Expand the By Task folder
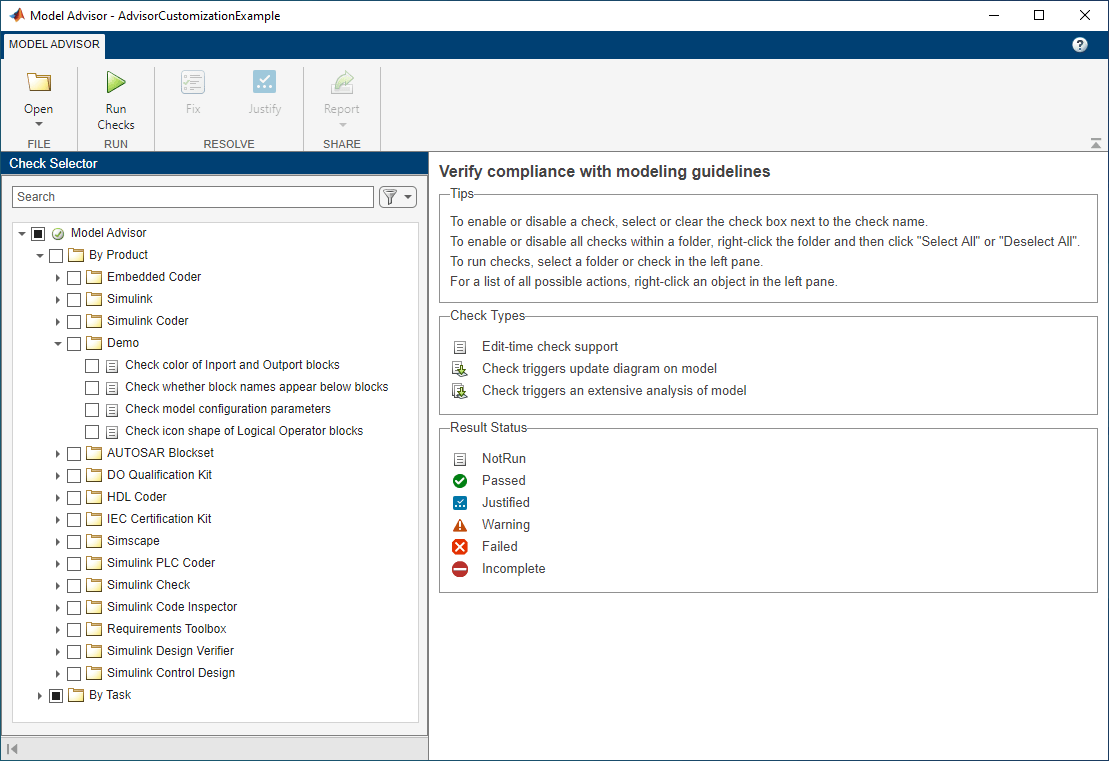The width and height of the screenshot is (1109, 761). 40,695
